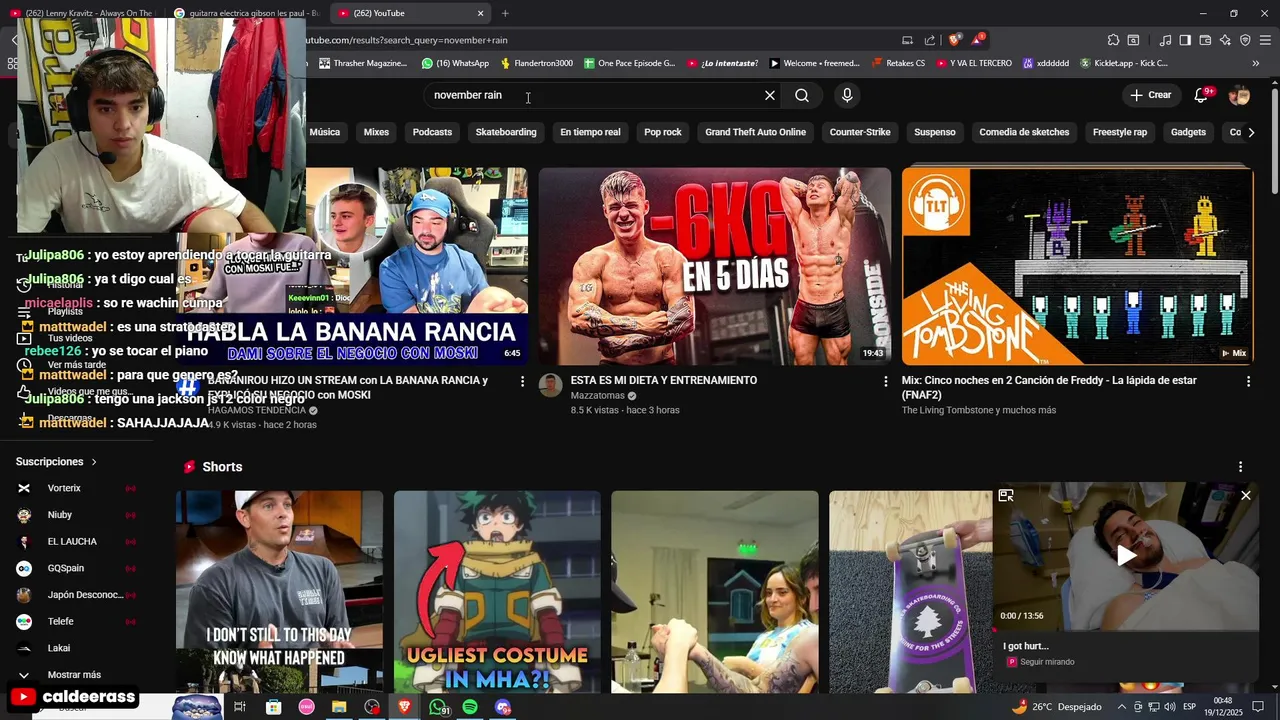Screen dimensions: 1280x720
Task: Open Spotify from the taskbar
Action: (x=470, y=707)
